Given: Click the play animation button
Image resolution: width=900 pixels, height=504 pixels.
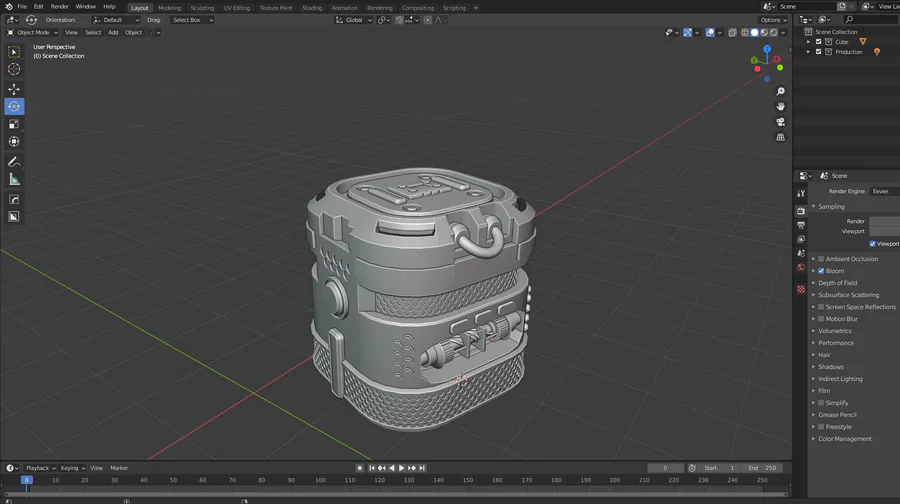Looking at the screenshot, I should point(402,468).
